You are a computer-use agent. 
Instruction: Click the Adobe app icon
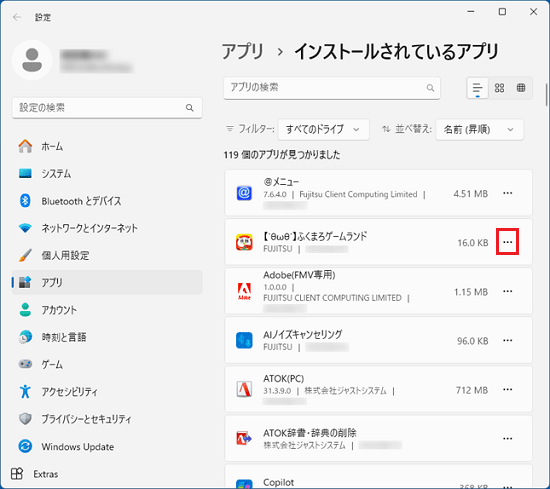coord(244,291)
